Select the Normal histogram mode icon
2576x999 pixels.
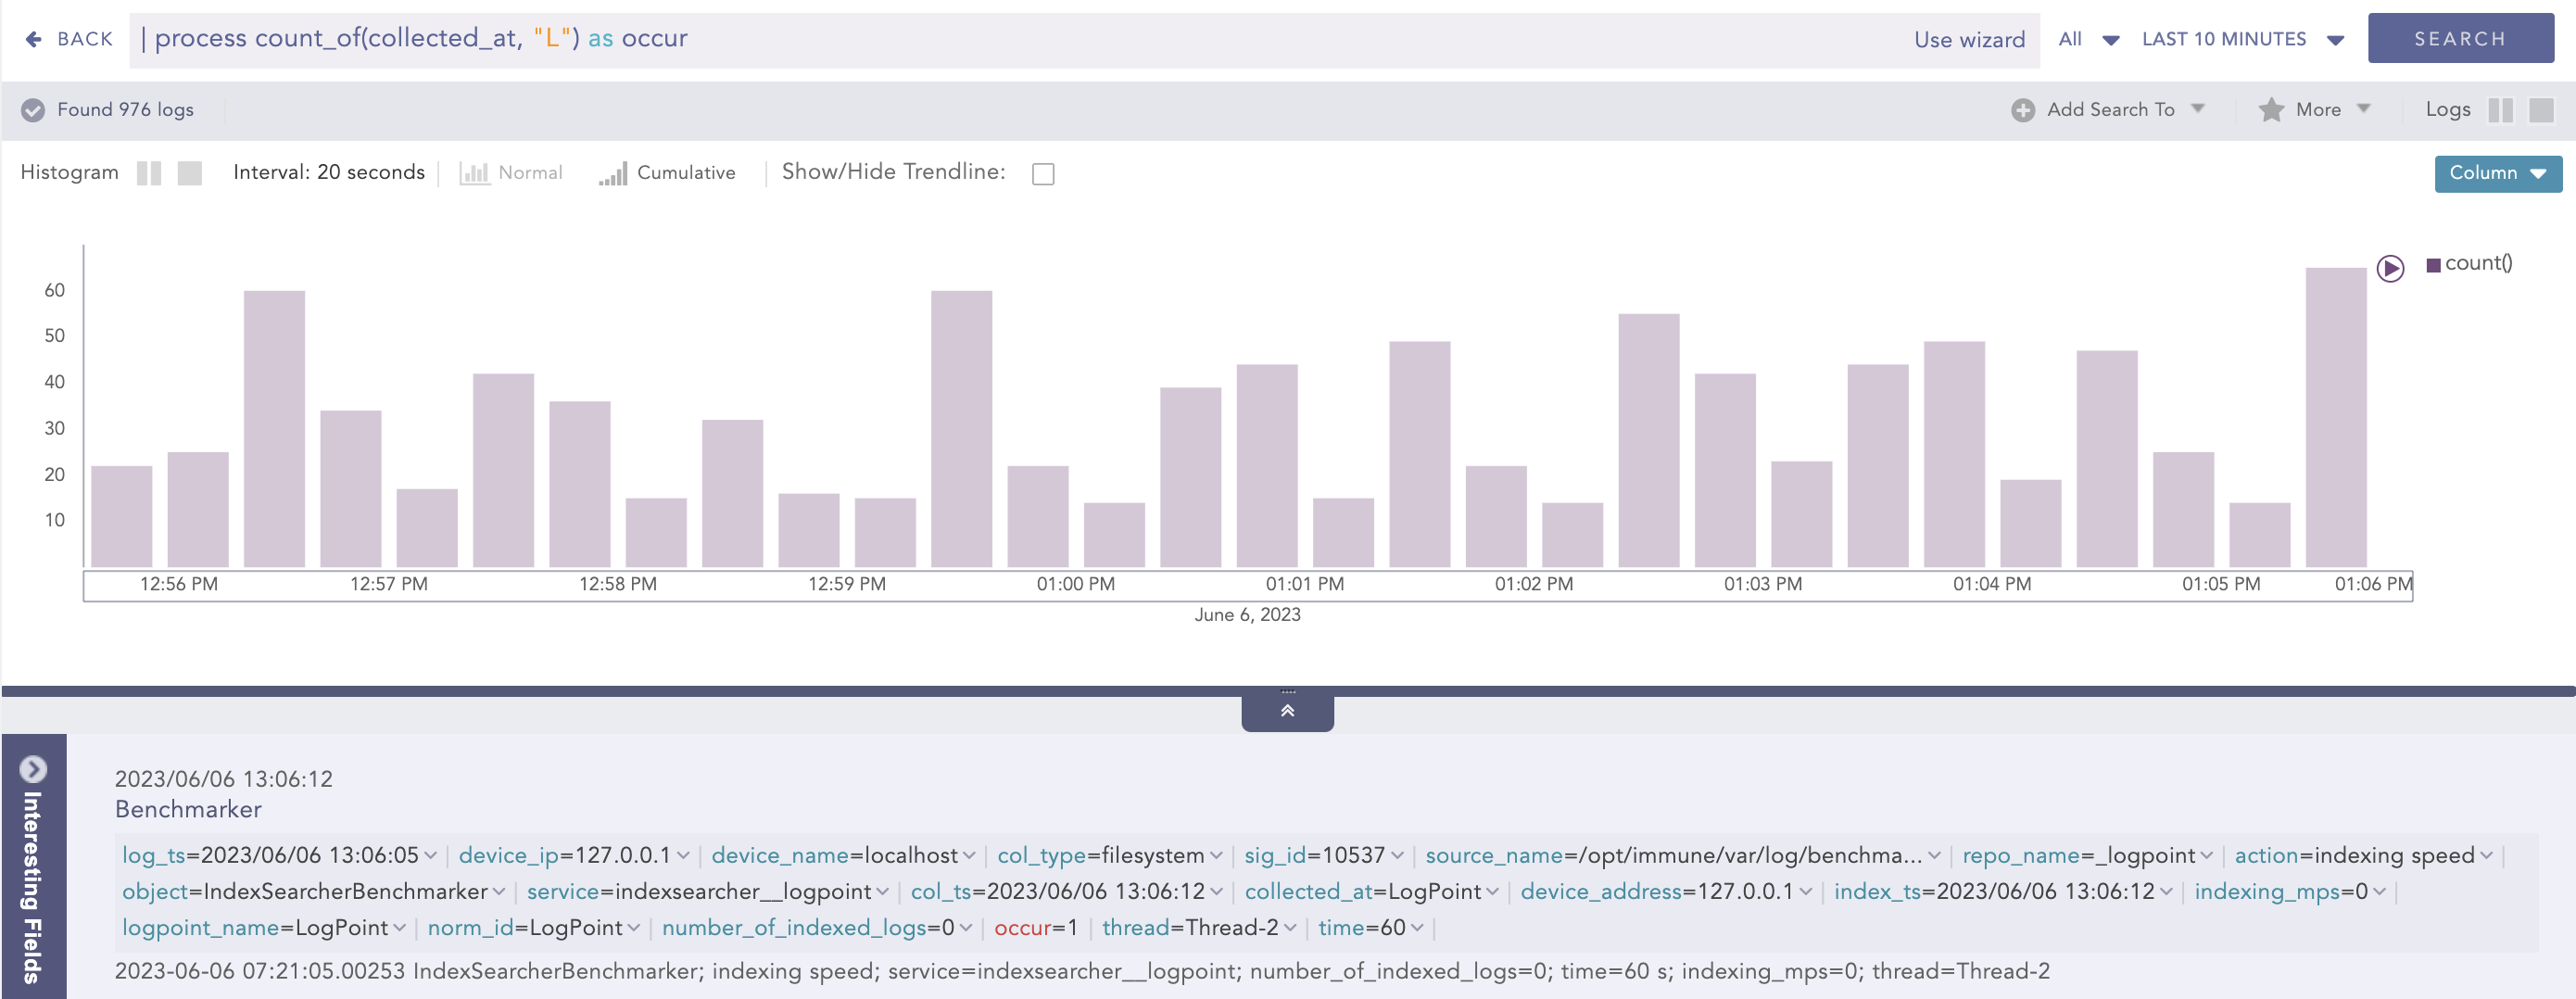click(474, 173)
